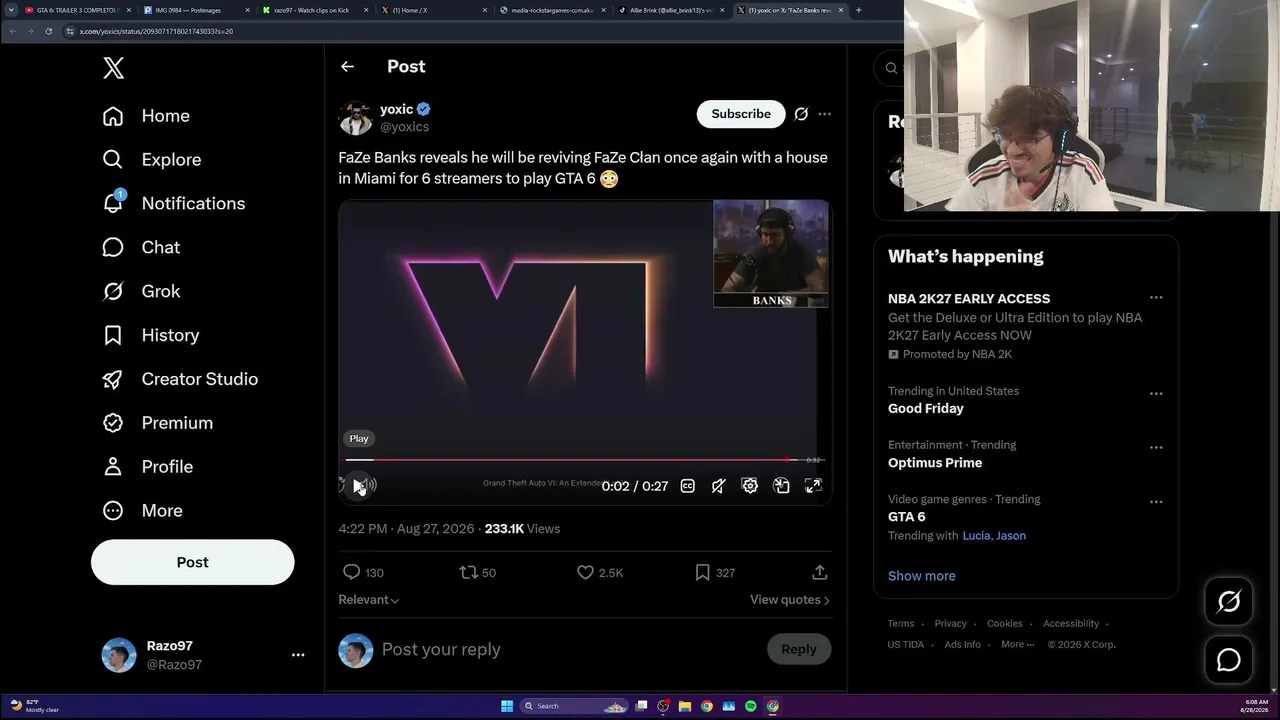The image size is (1280, 720).
Task: Open a new browser tab
Action: click(858, 10)
